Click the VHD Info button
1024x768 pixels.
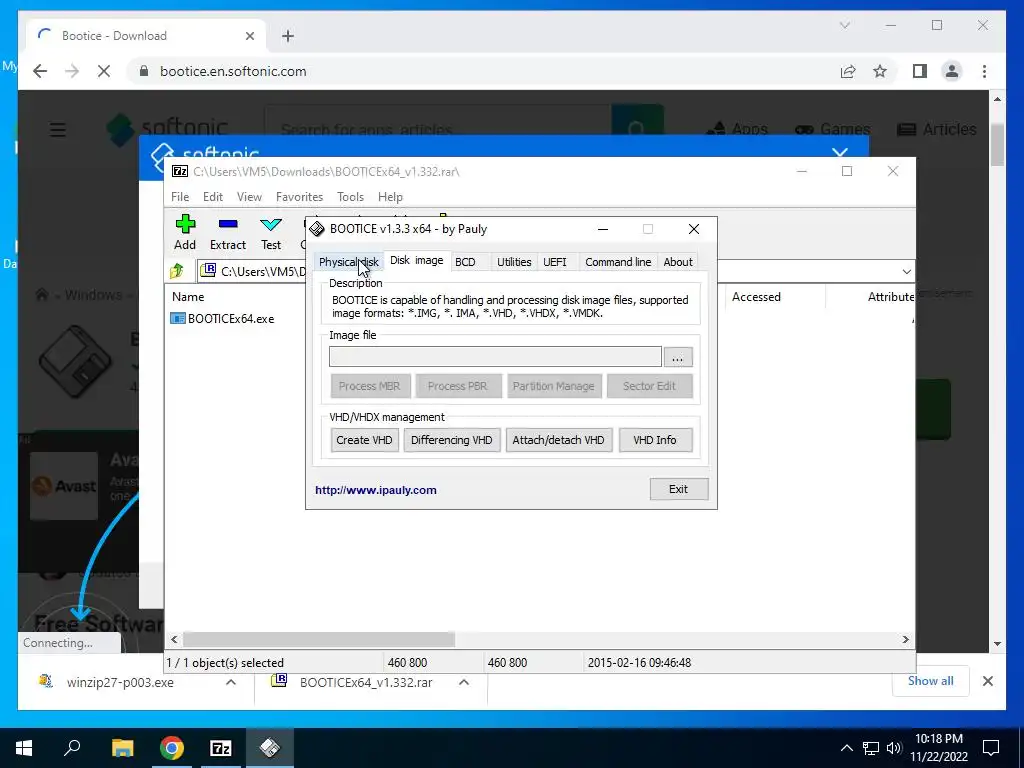(x=655, y=440)
